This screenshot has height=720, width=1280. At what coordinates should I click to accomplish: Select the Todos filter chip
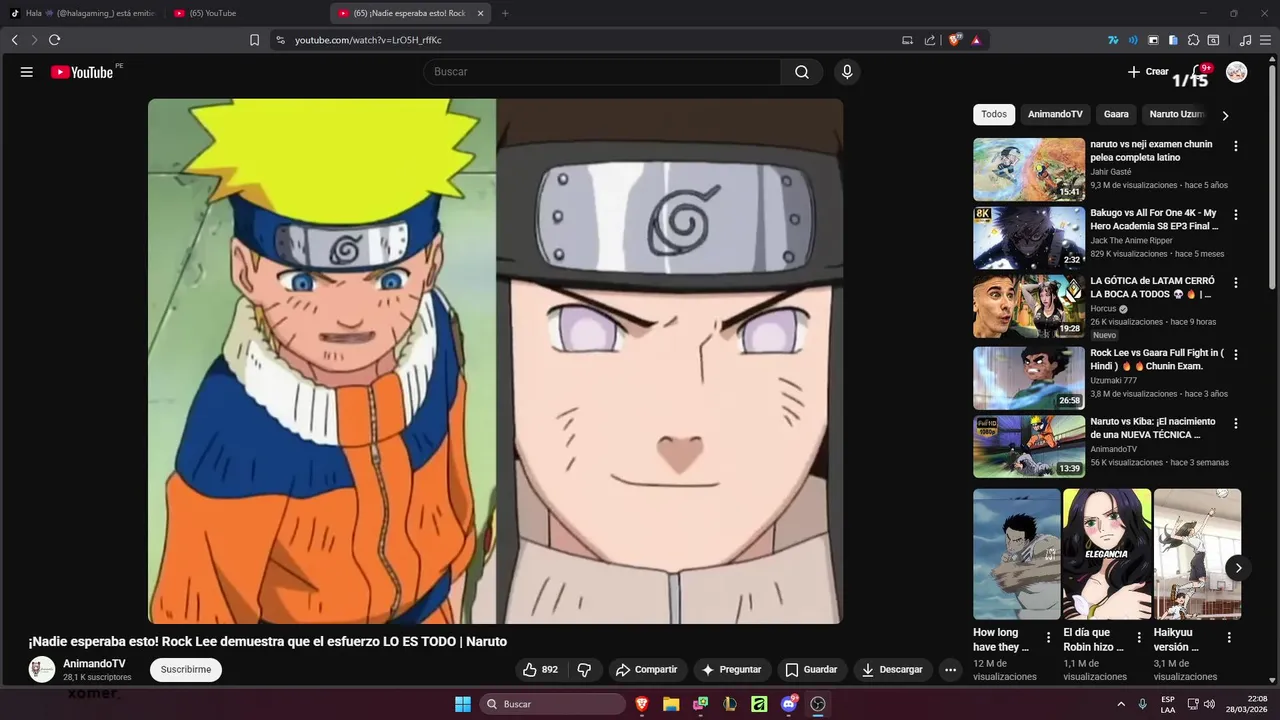point(994,114)
